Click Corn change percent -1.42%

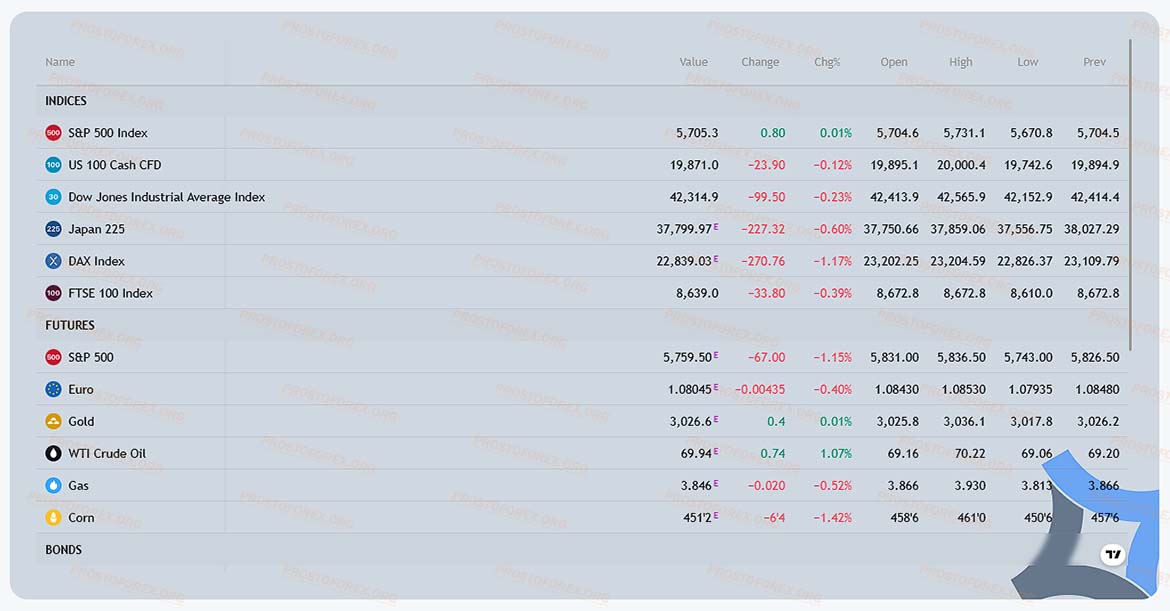click(833, 518)
